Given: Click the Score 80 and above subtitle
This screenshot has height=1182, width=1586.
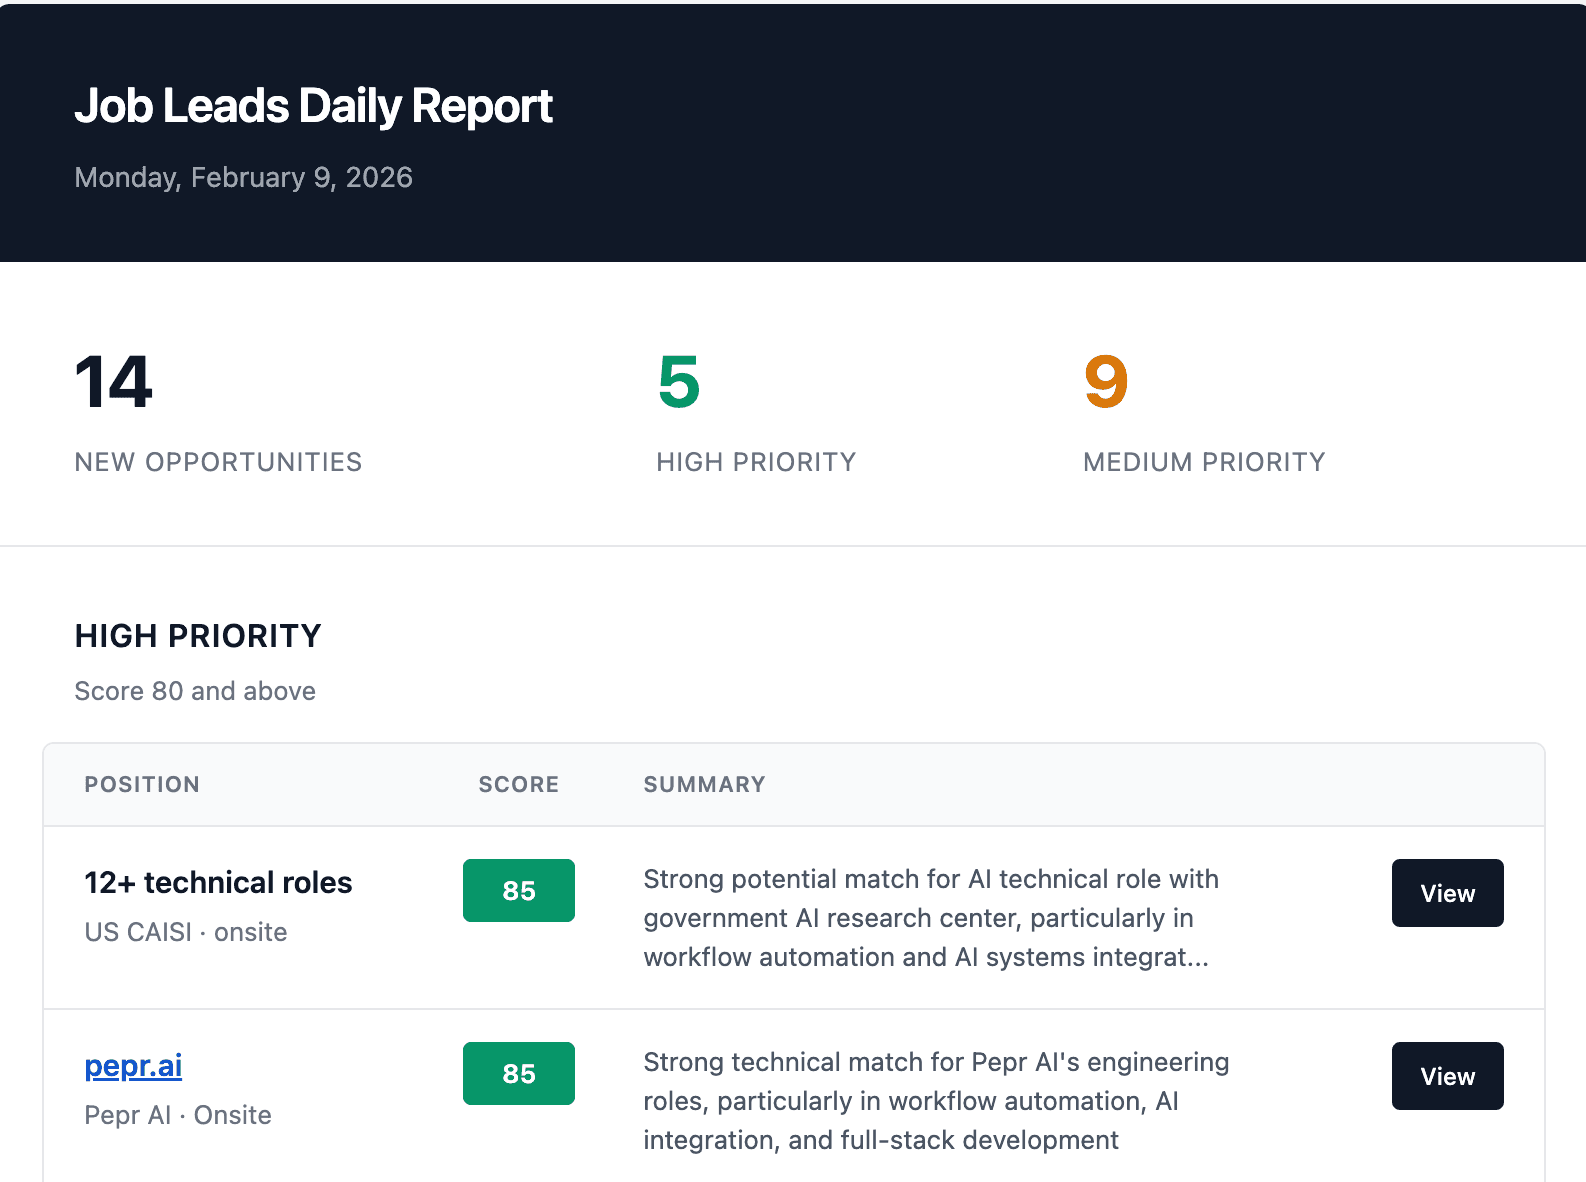Looking at the screenshot, I should 194,690.
